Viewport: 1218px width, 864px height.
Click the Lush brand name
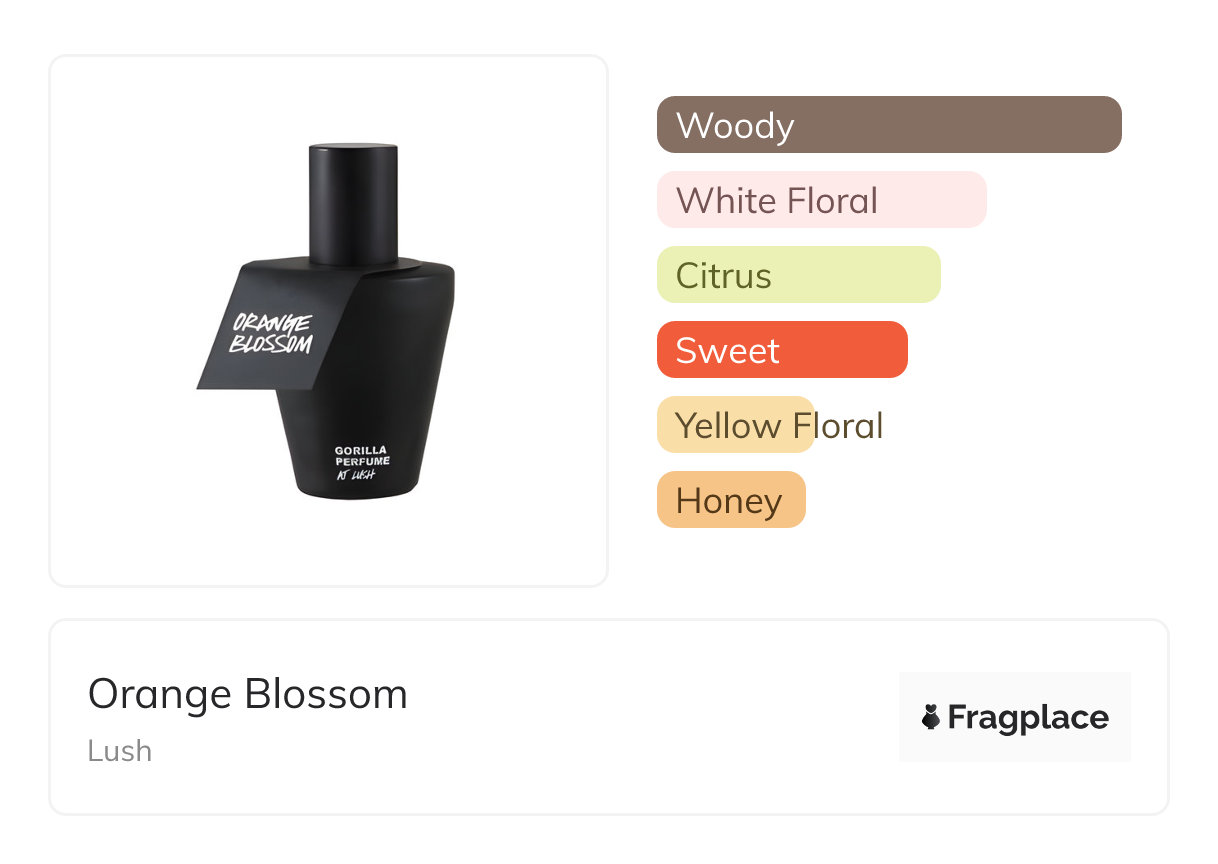[119, 750]
